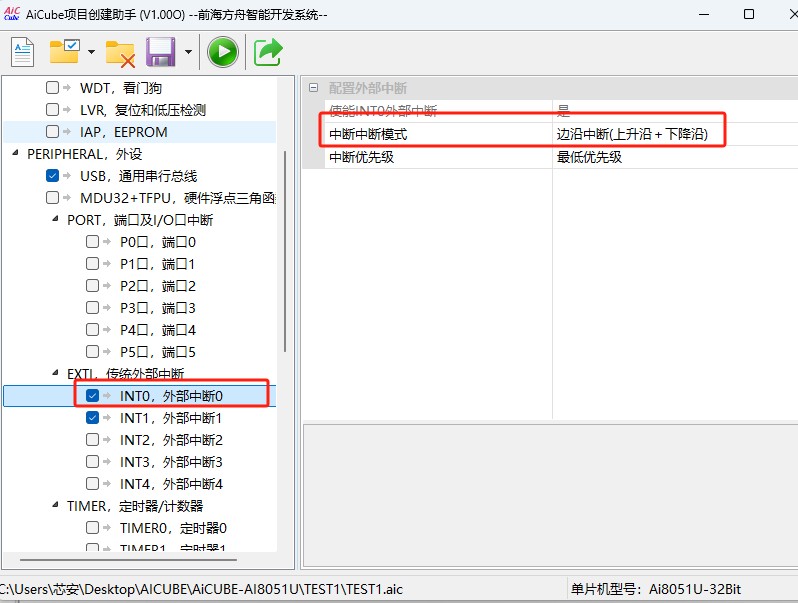The width and height of the screenshot is (798, 603).
Task: Select the INT2，外部中断2 row
Action: pos(171,440)
